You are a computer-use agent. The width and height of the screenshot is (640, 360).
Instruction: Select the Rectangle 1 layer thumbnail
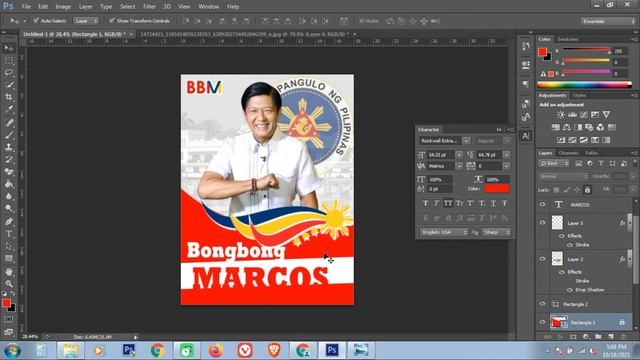point(558,322)
